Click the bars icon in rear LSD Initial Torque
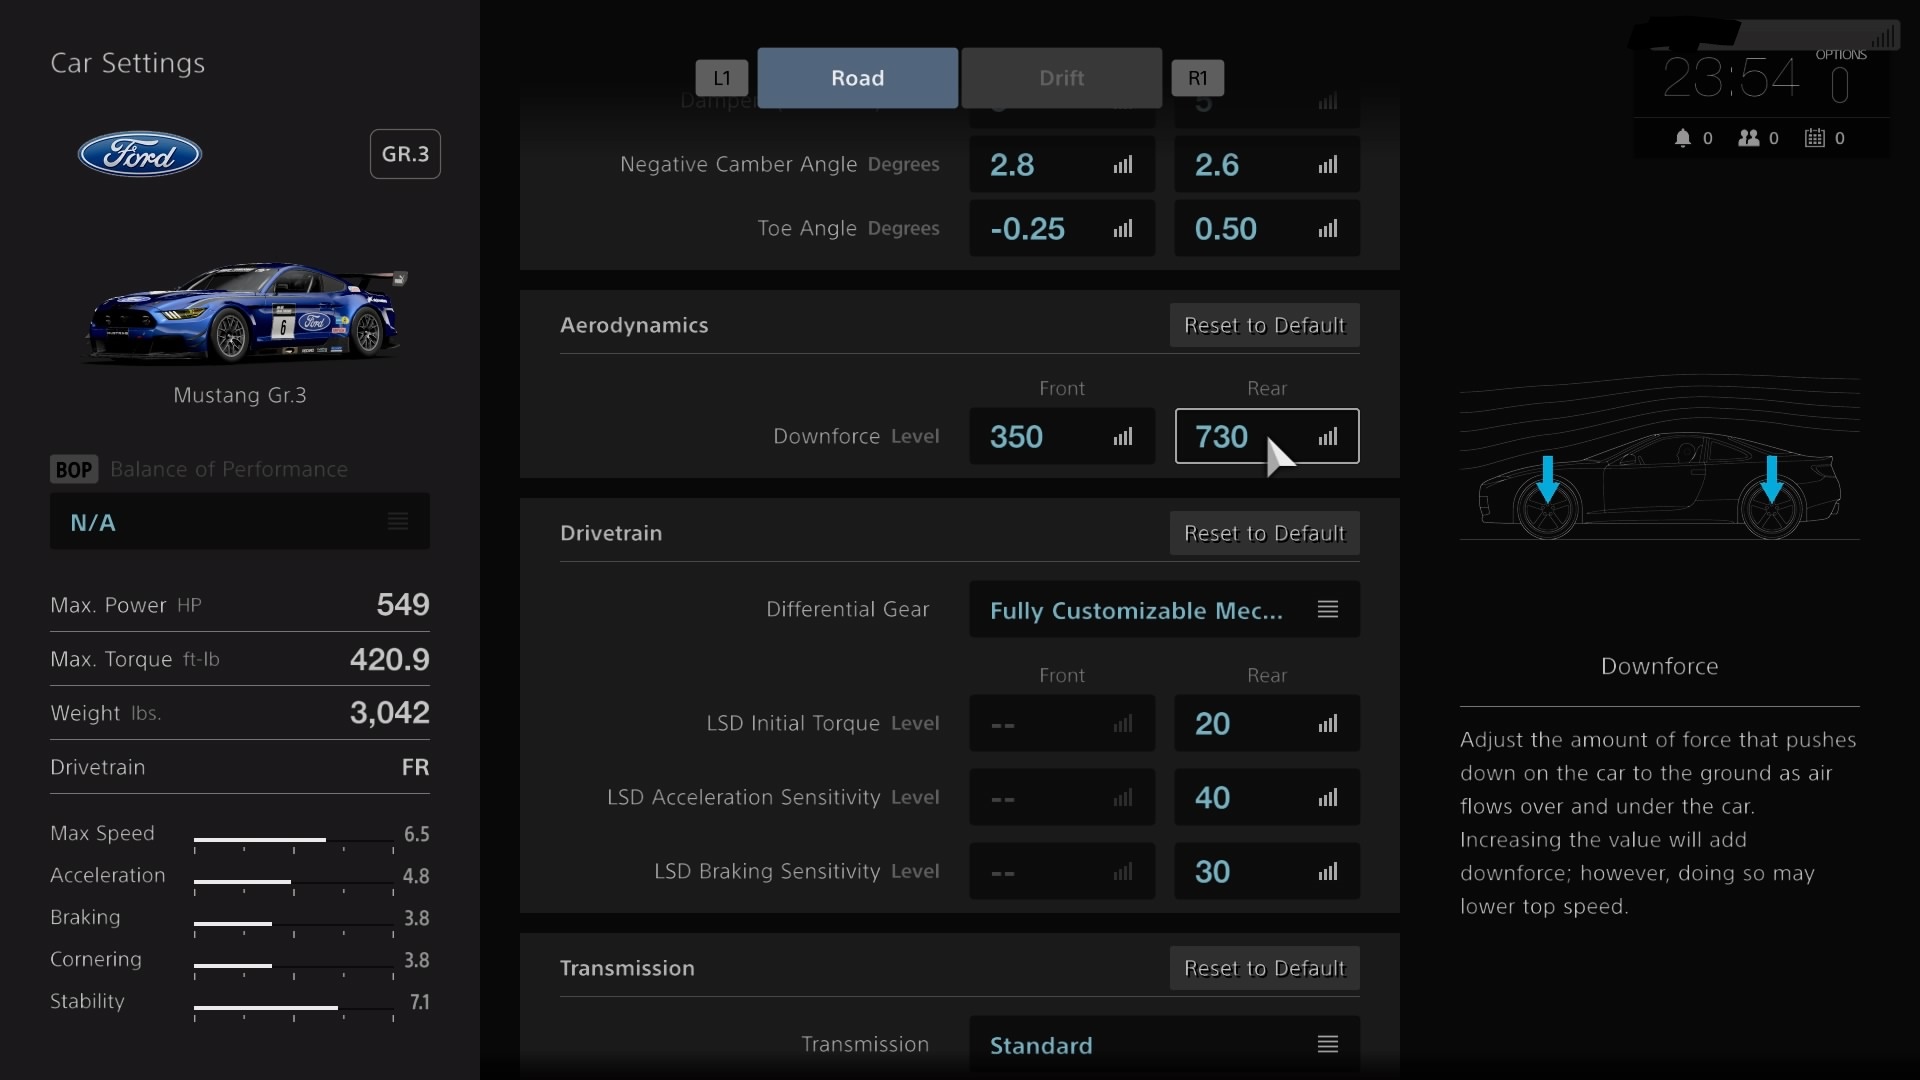1920x1080 pixels. click(x=1327, y=724)
